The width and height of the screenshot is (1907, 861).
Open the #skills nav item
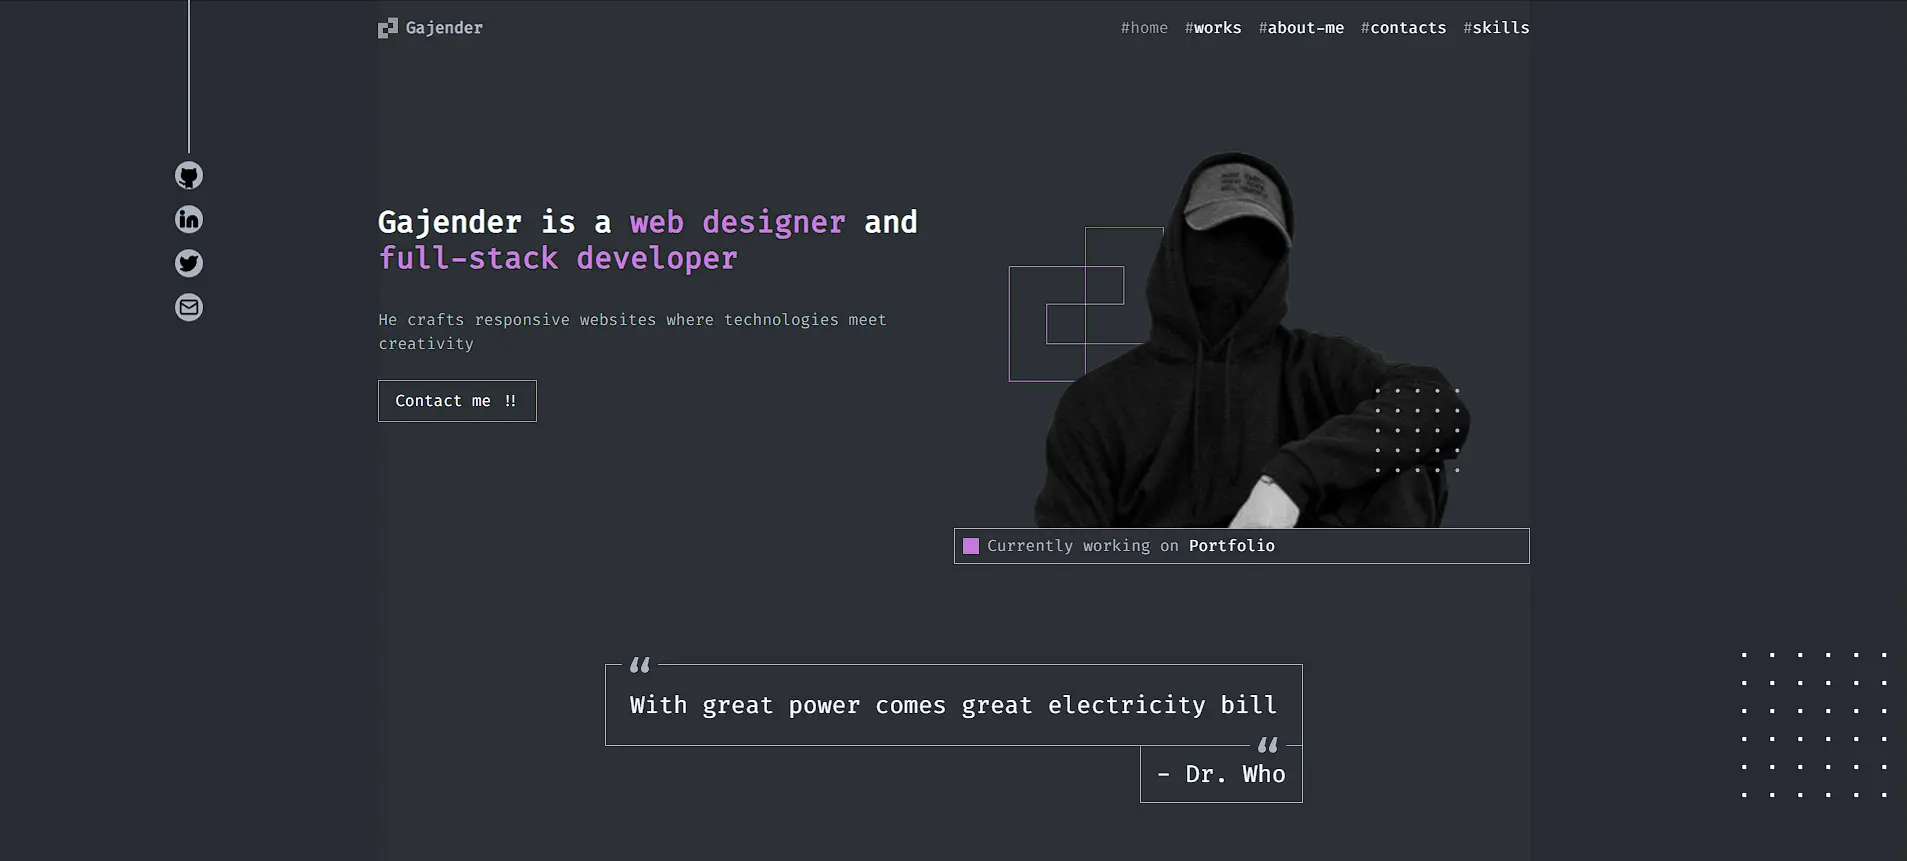[x=1496, y=28]
